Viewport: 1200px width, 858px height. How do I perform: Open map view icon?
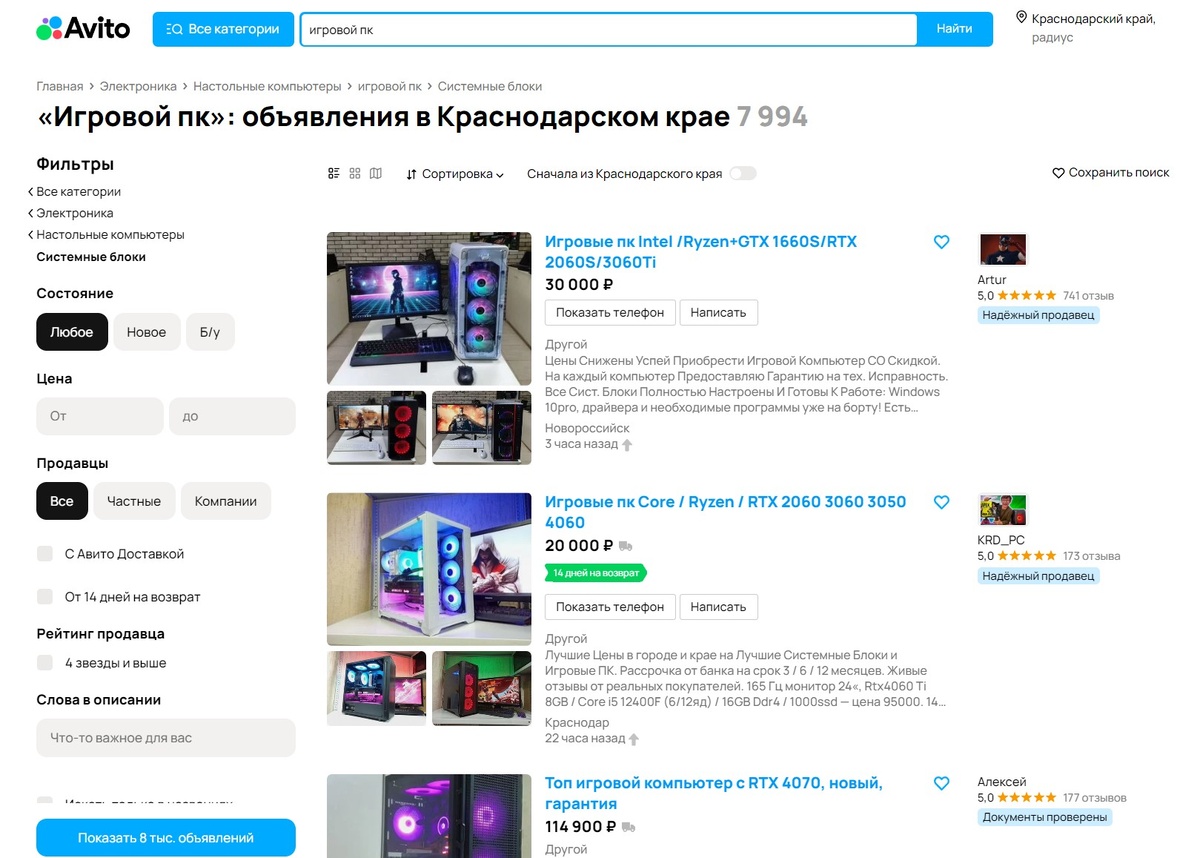pyautogui.click(x=376, y=174)
